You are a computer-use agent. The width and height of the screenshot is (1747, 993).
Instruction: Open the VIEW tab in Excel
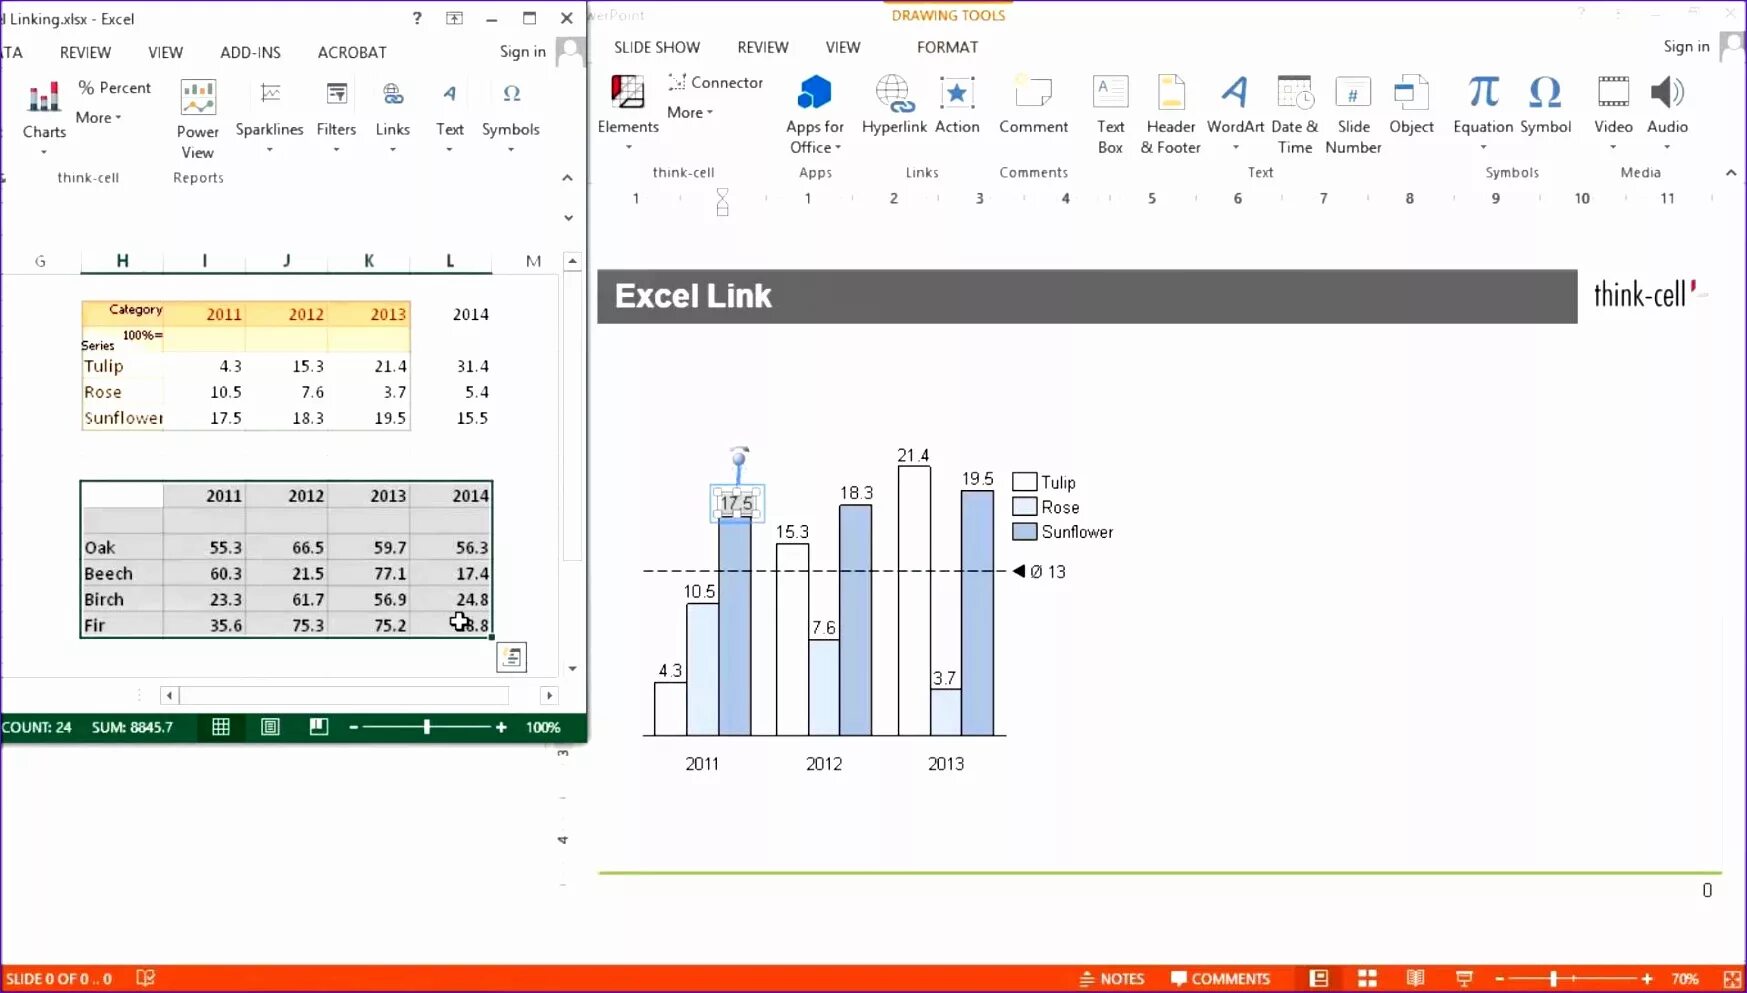coord(165,52)
